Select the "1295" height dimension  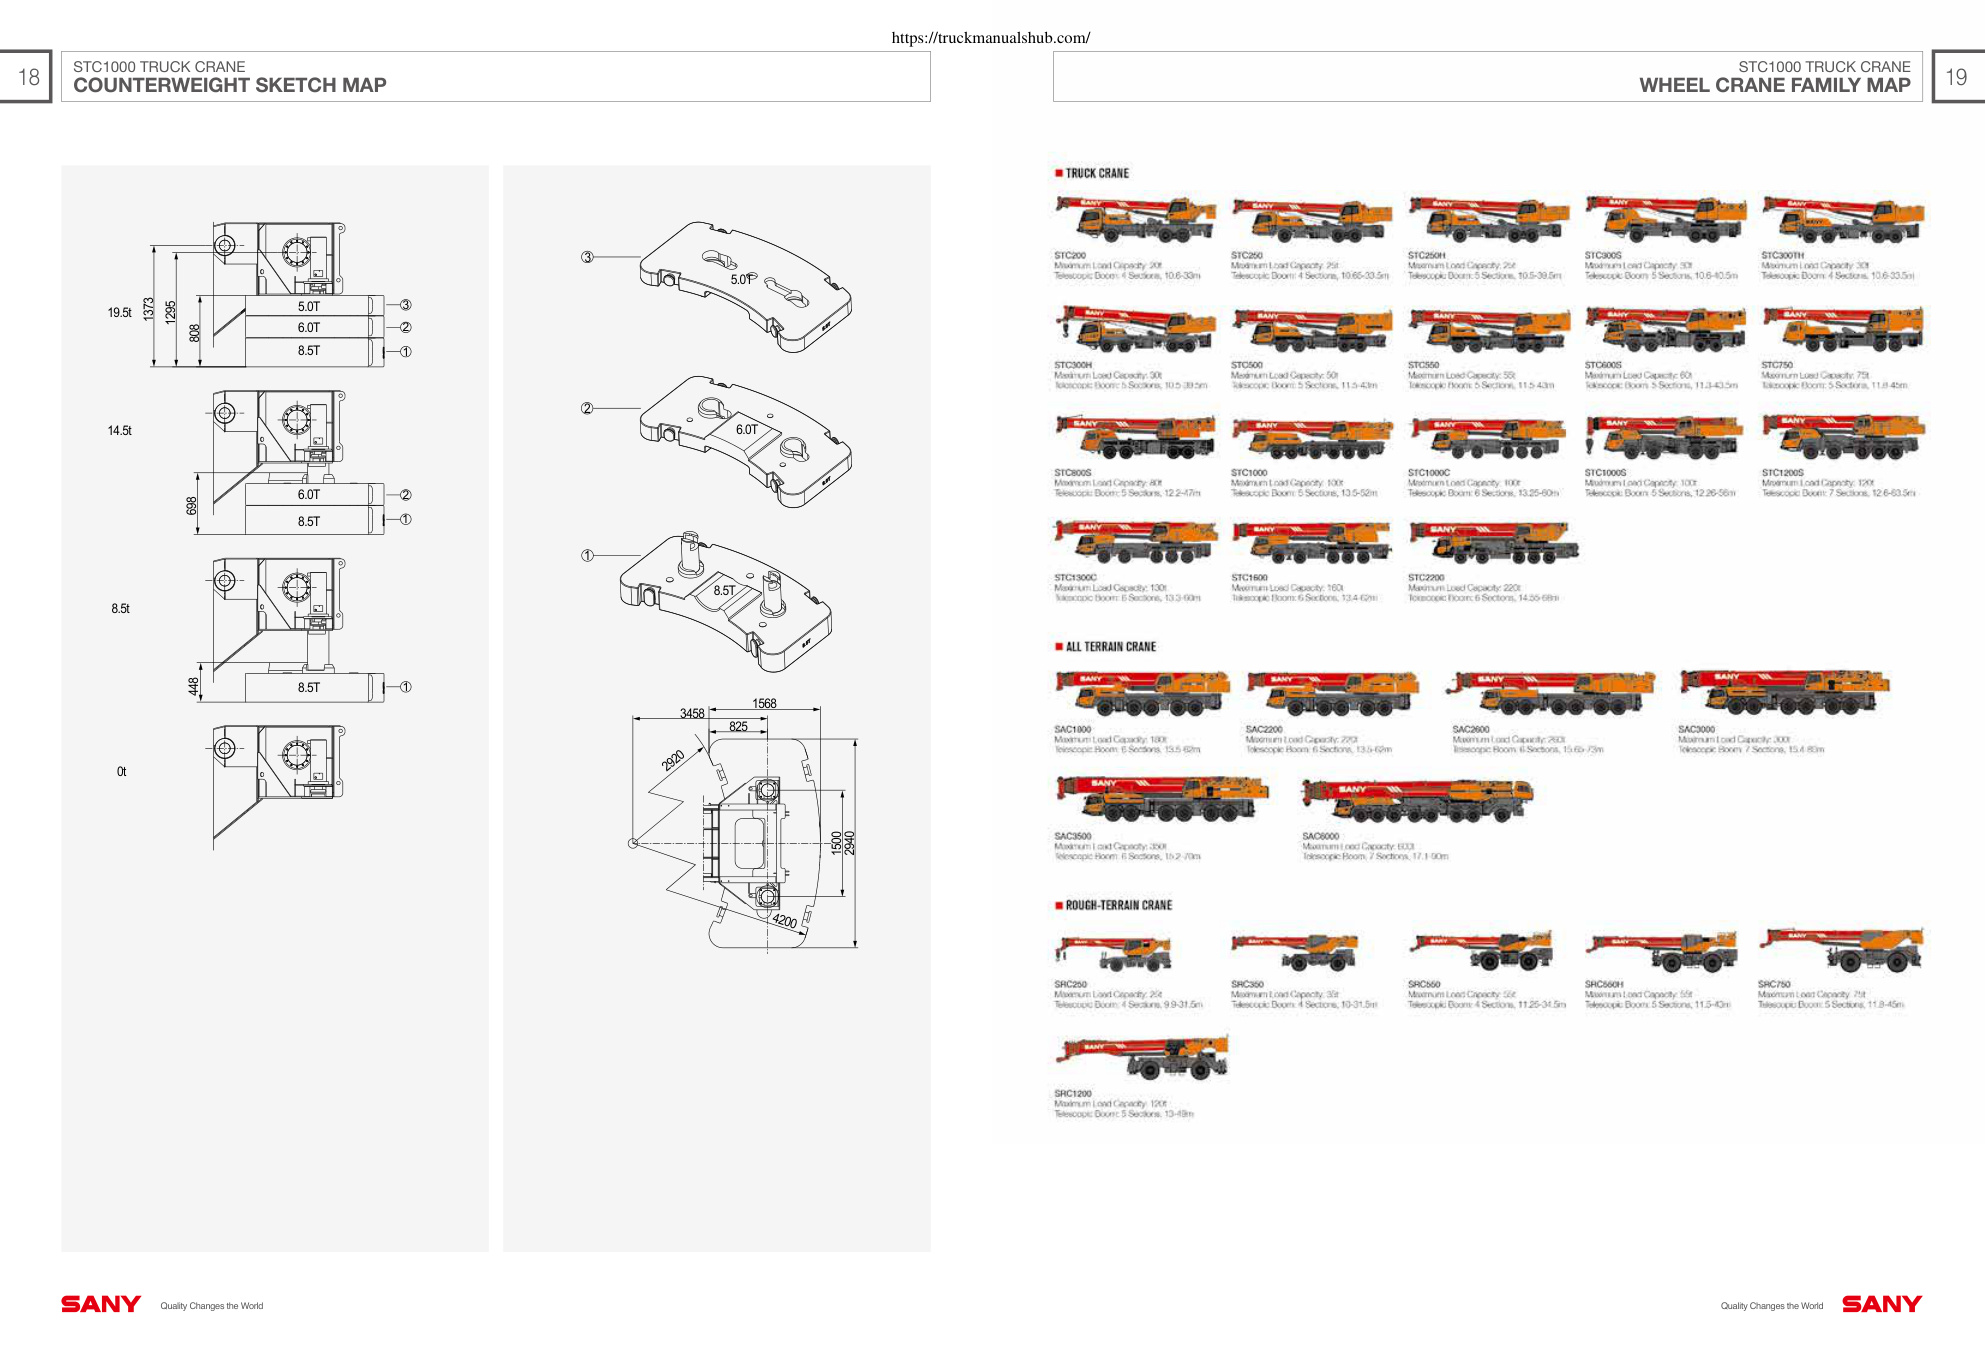[x=171, y=311]
